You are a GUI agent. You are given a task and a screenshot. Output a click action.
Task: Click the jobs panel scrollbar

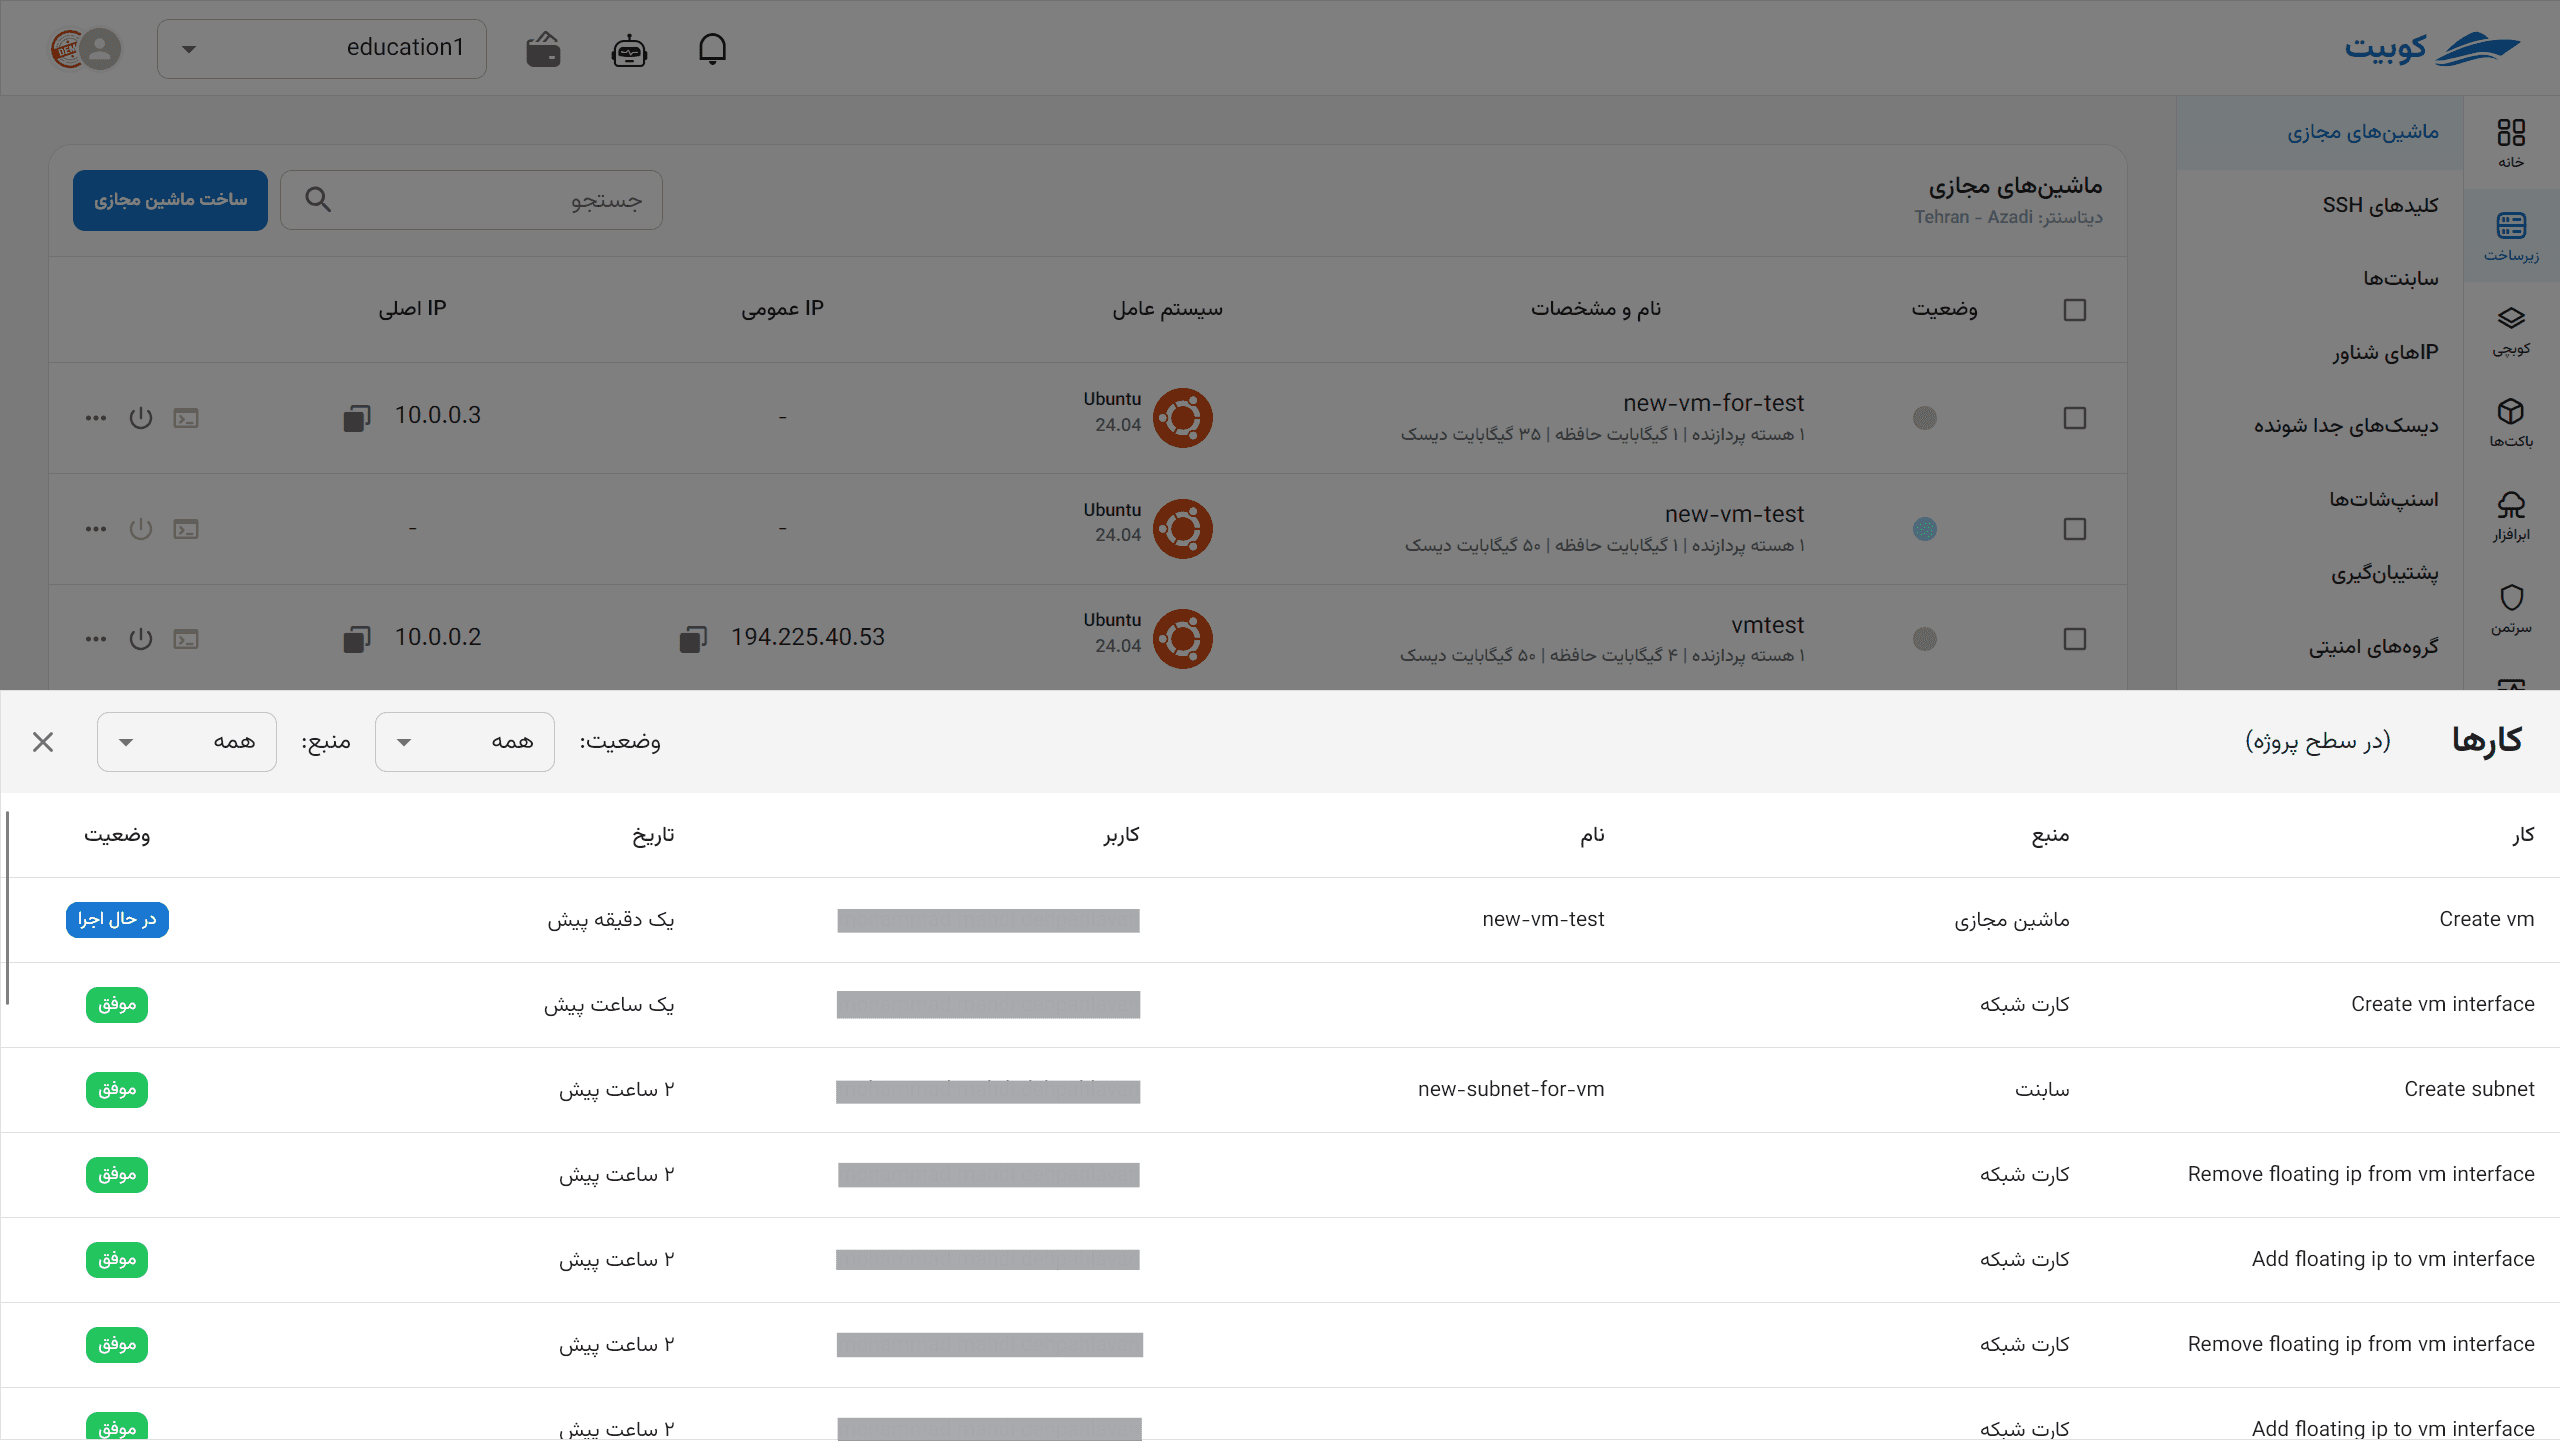click(8, 908)
